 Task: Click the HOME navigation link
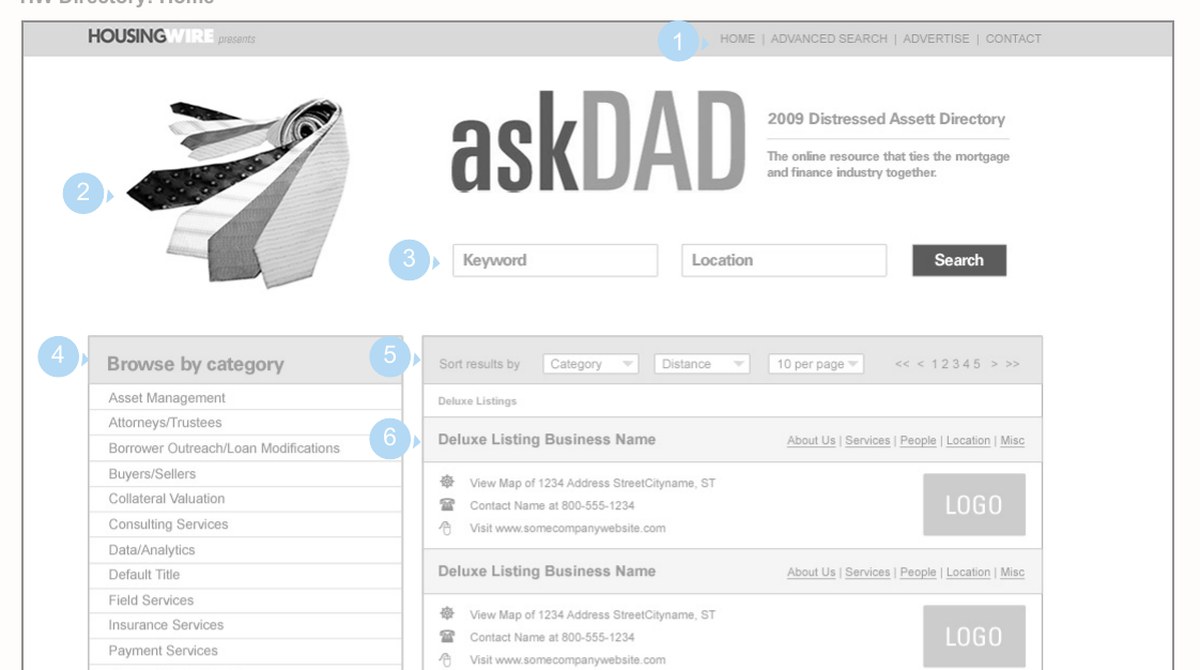(x=737, y=39)
